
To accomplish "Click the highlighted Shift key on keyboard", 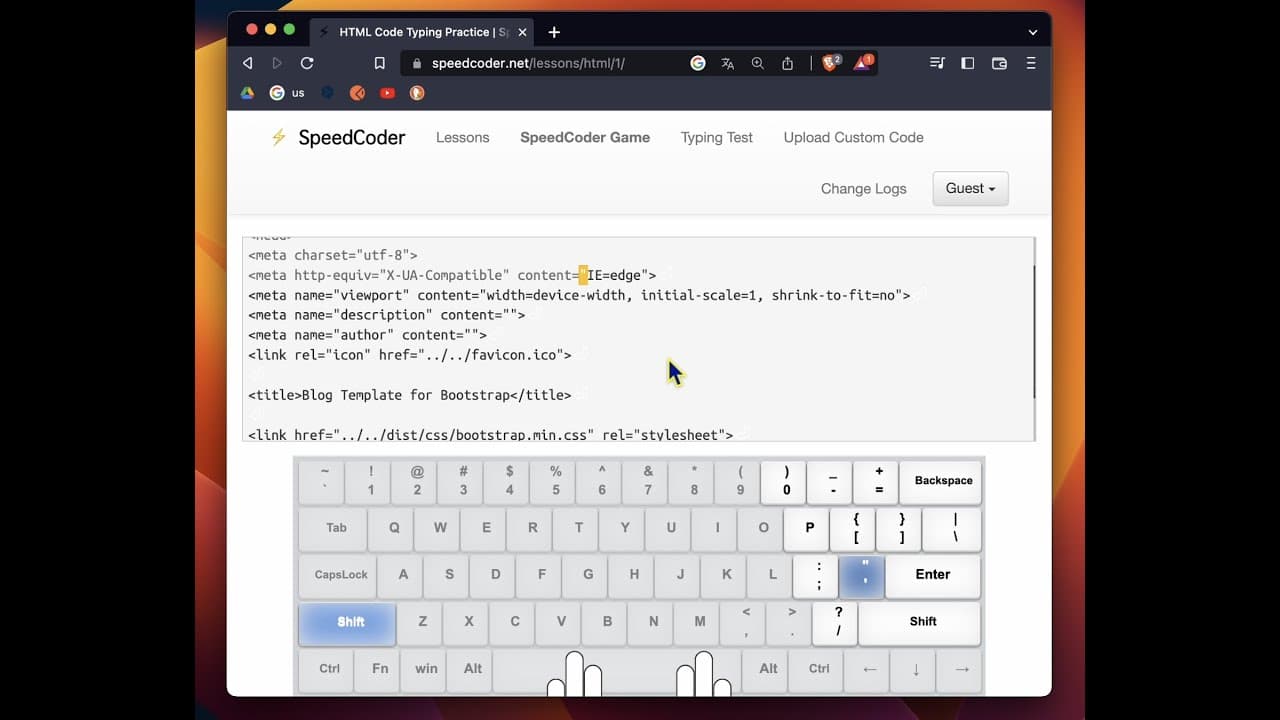I will (348, 622).
